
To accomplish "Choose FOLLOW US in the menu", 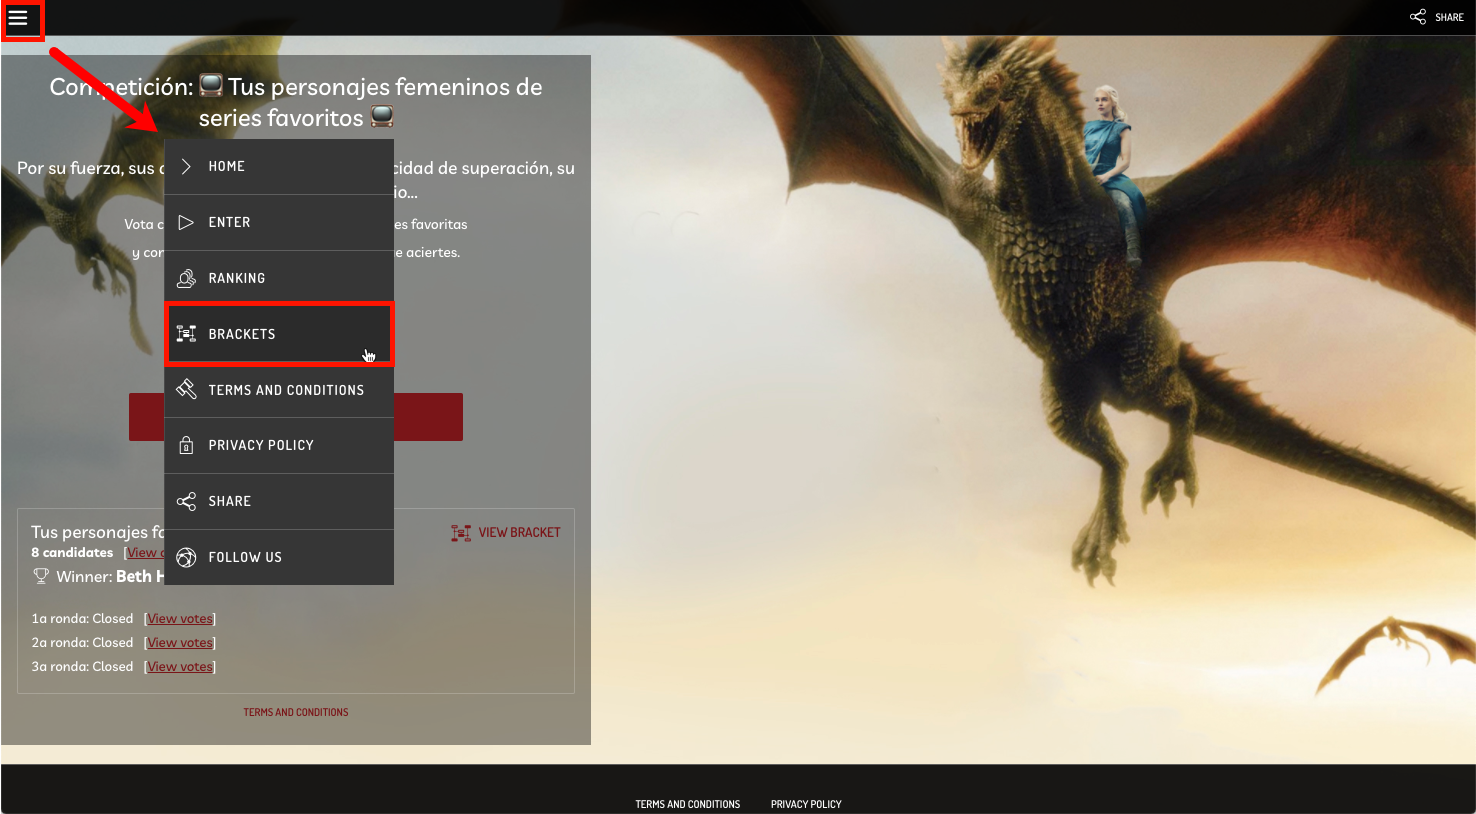I will pos(279,557).
